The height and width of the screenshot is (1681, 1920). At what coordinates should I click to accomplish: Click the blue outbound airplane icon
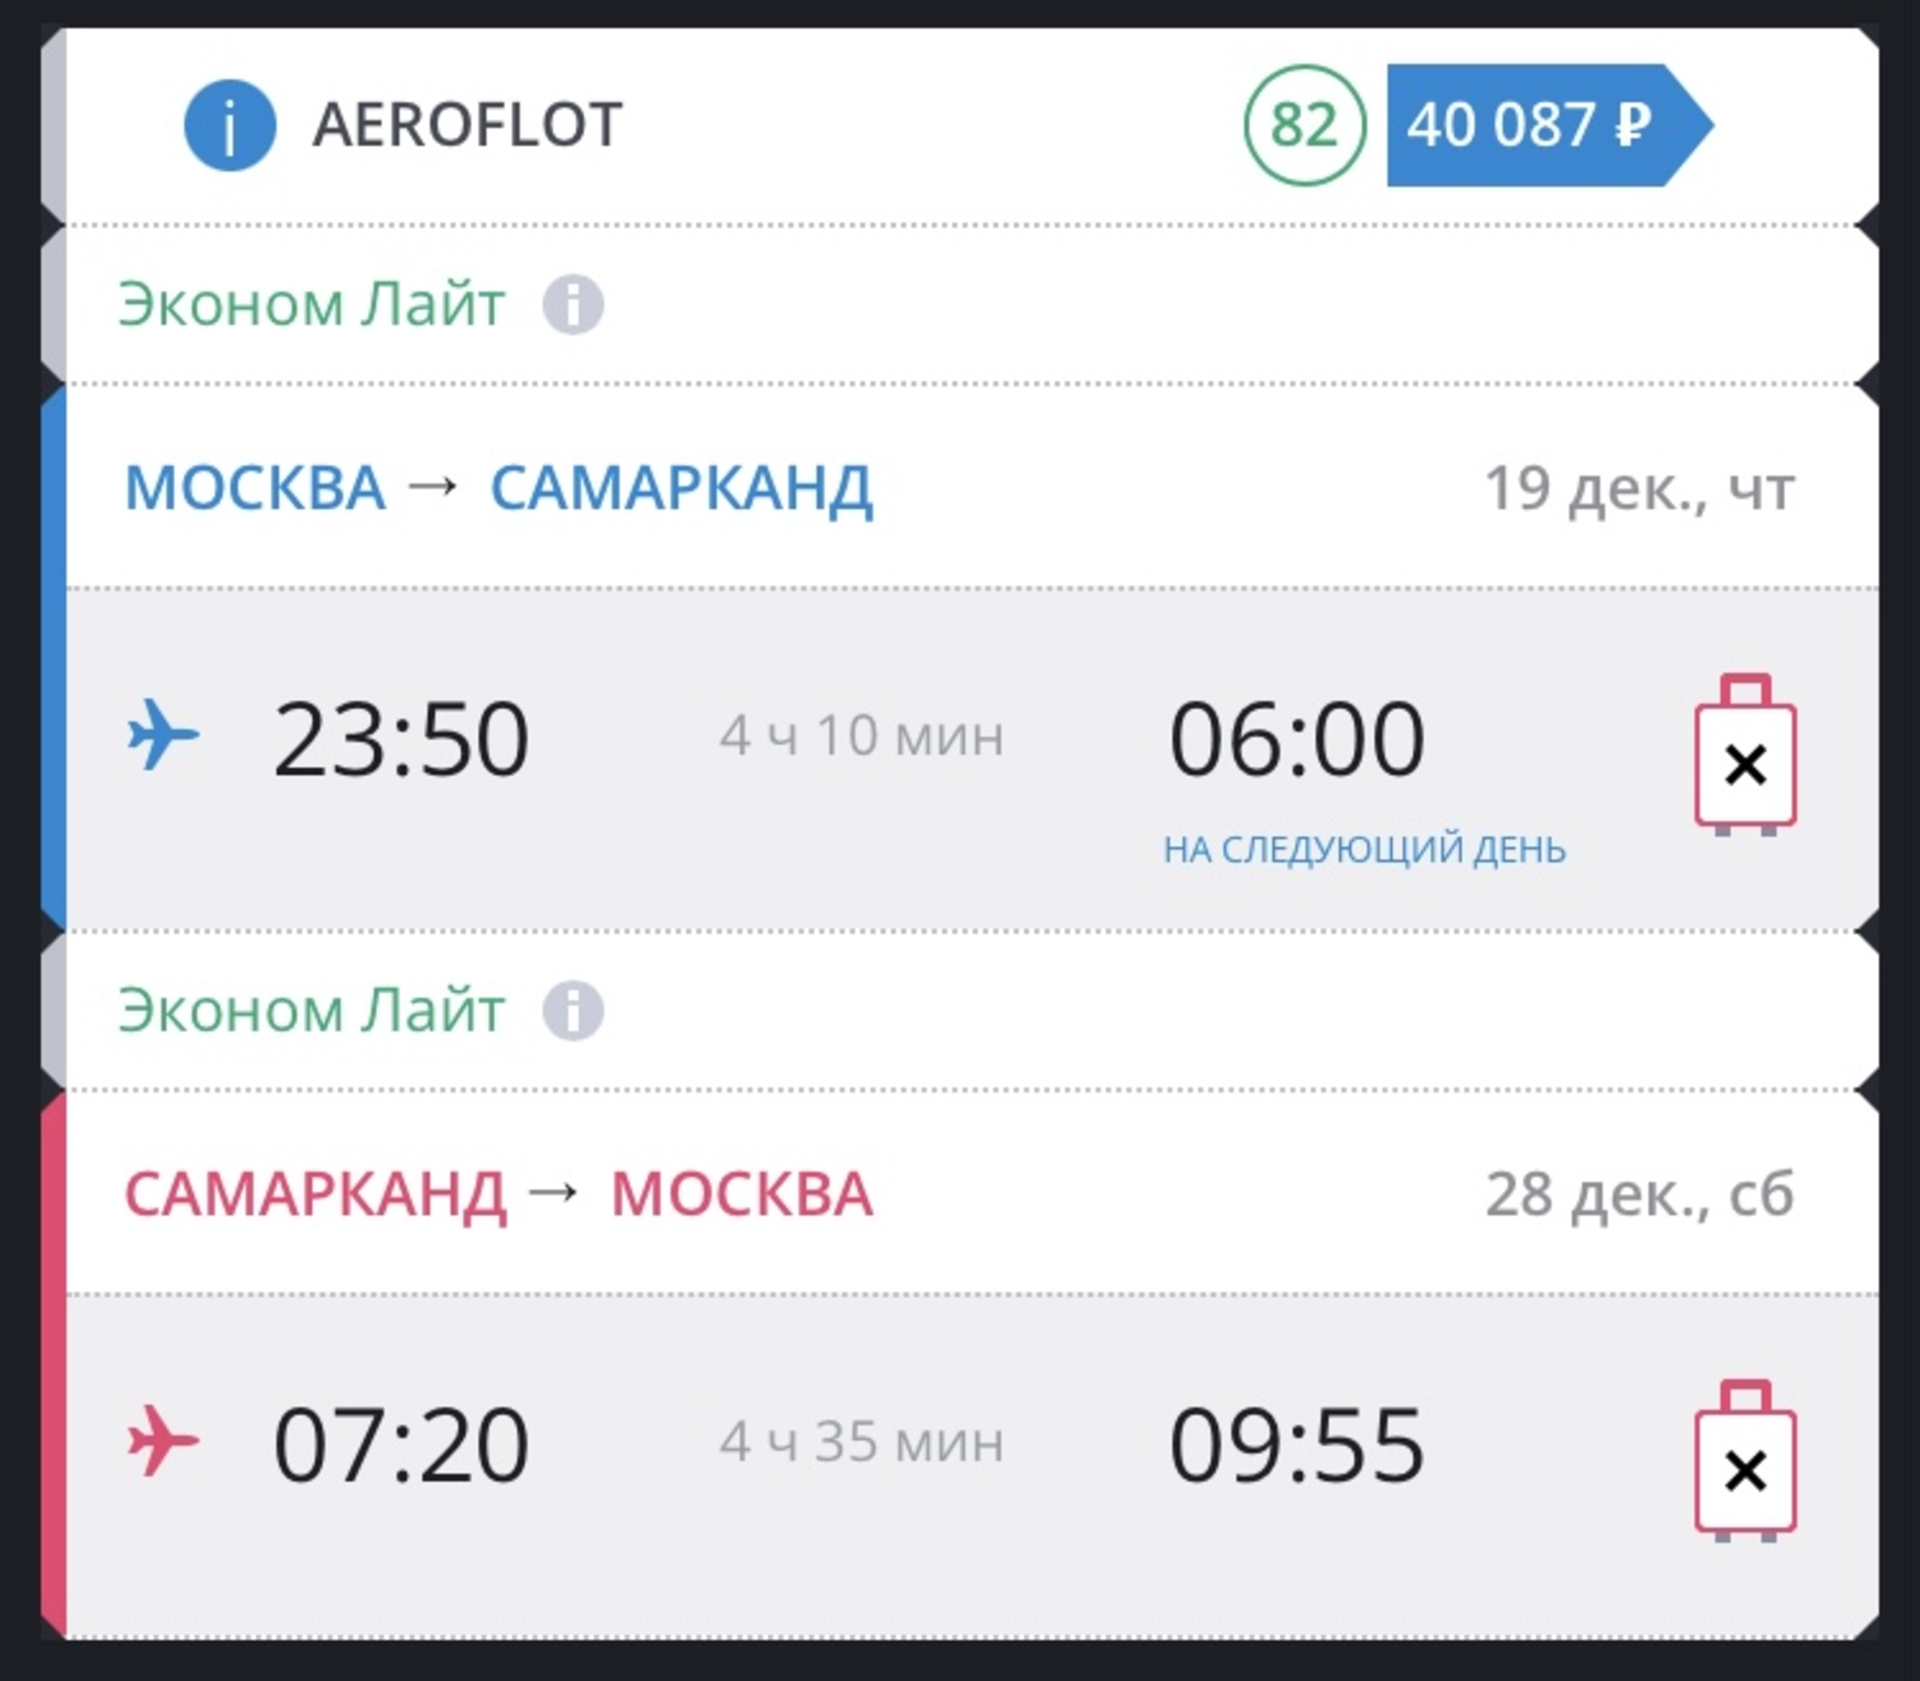click(x=163, y=736)
